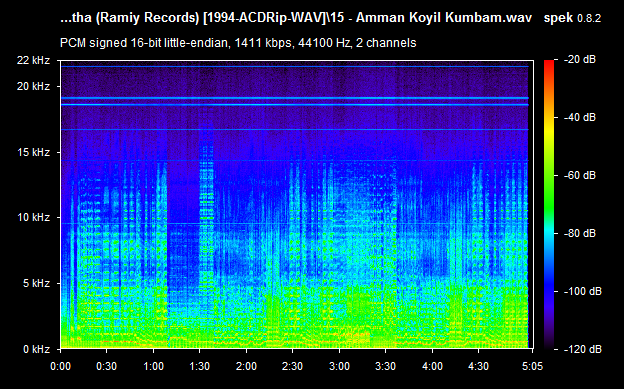Image resolution: width=624 pixels, height=389 pixels.
Task: Click the PCM signed 16-bit codec info line
Action: coord(238,43)
